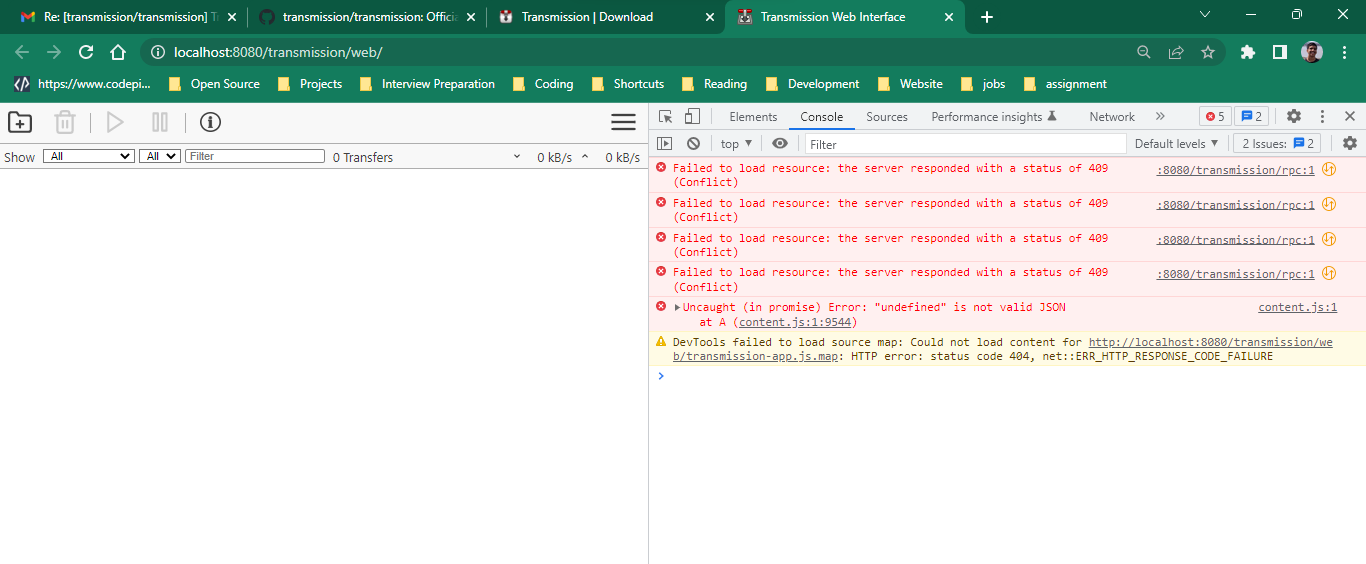Expand the Uncaught in promise error

pyautogui.click(x=678, y=308)
